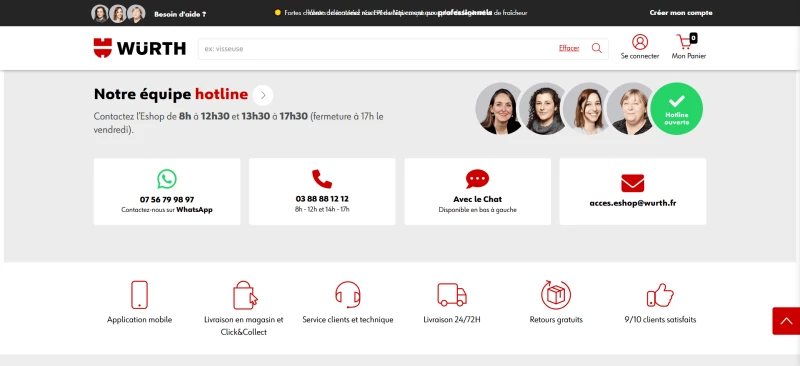Click the green Hotline ouverte badge

(x=677, y=109)
